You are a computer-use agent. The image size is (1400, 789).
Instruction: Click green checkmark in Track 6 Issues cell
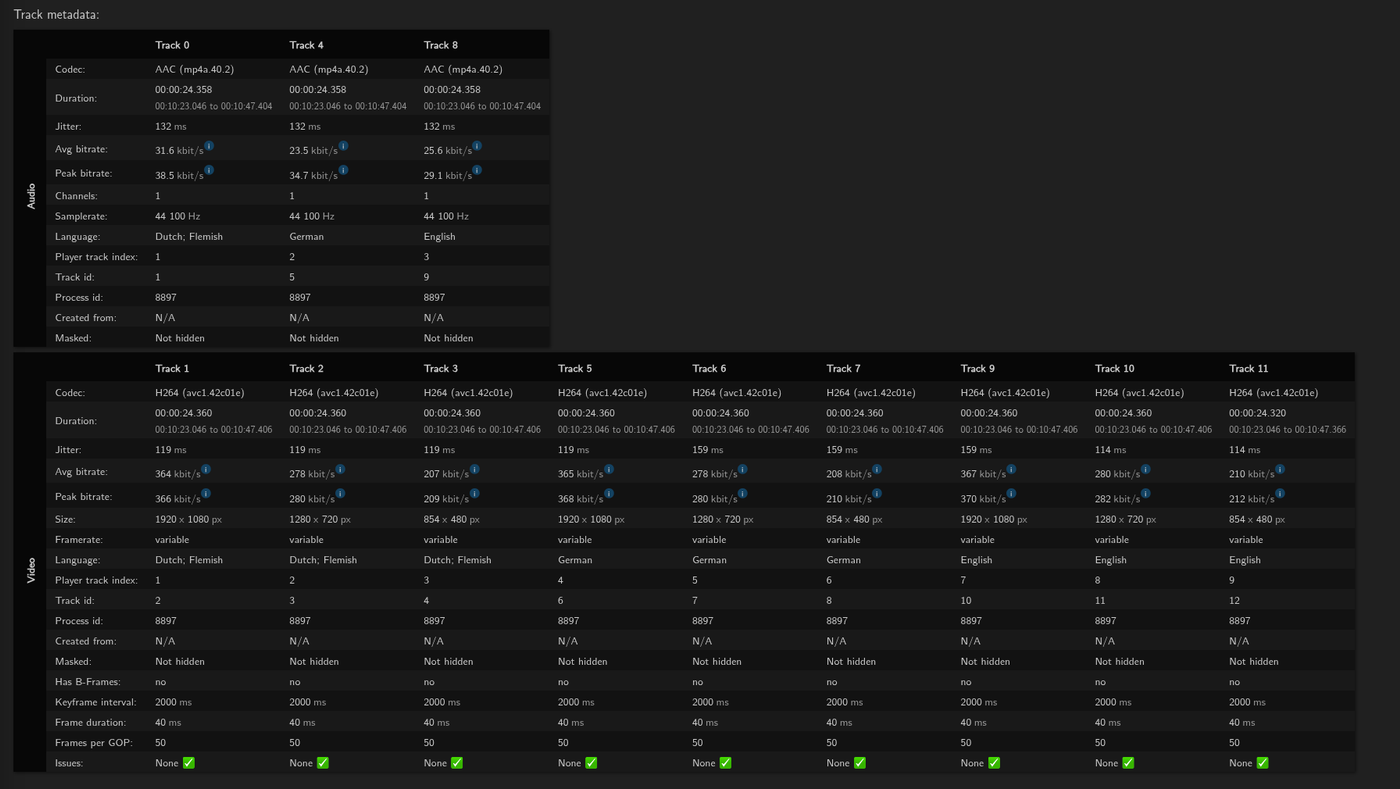725,763
